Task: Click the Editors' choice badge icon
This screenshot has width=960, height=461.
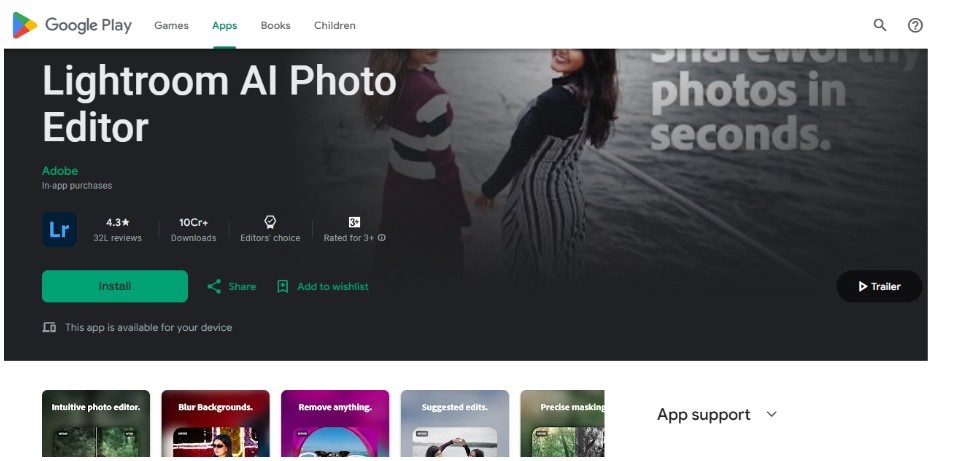Action: tap(270, 222)
